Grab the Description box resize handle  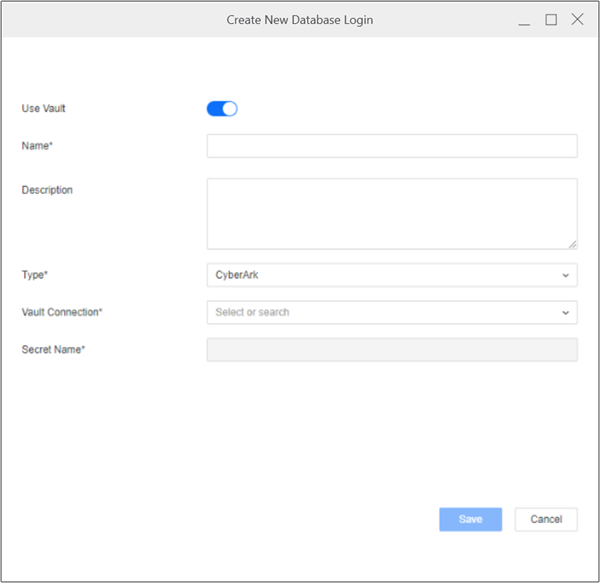(572, 243)
